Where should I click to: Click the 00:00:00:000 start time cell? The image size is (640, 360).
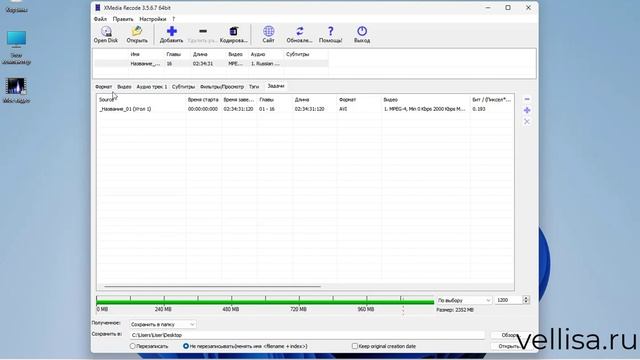(x=203, y=109)
